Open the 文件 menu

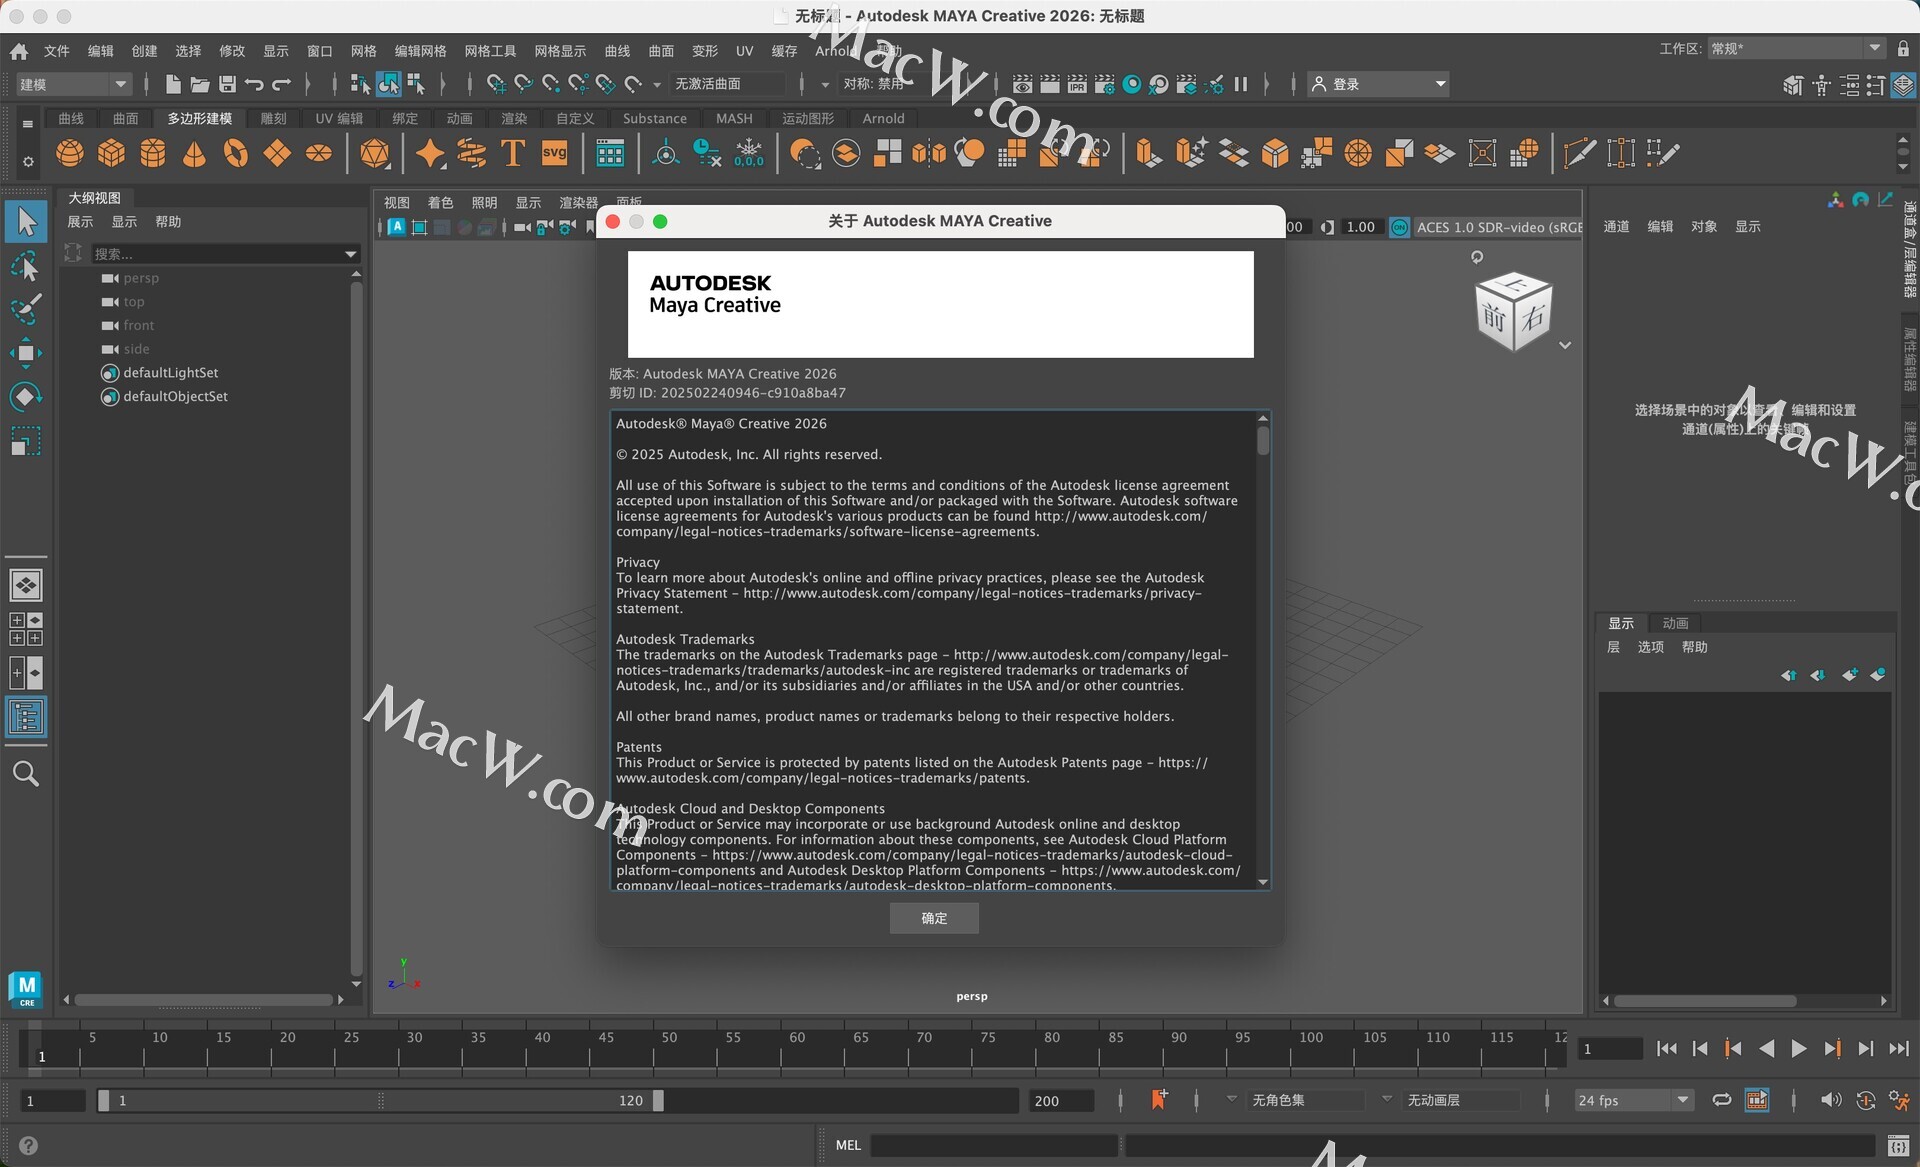click(57, 51)
